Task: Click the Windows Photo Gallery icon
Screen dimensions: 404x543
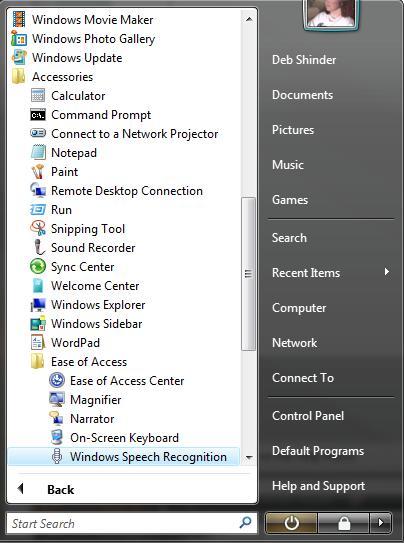Action: pyautogui.click(x=19, y=38)
